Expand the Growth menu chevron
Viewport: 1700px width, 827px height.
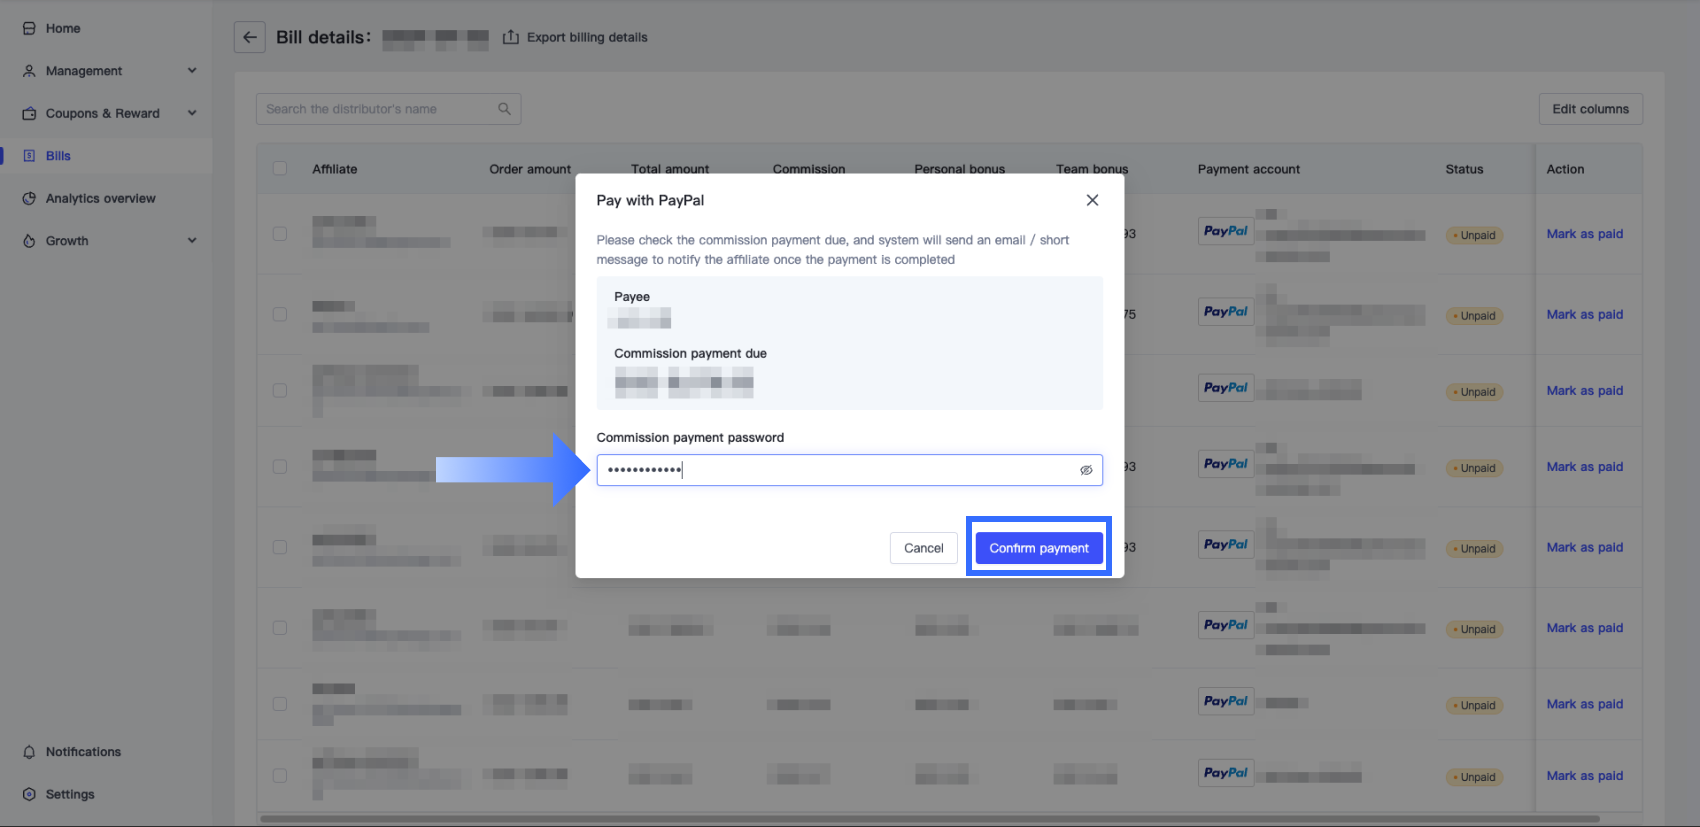tap(192, 241)
